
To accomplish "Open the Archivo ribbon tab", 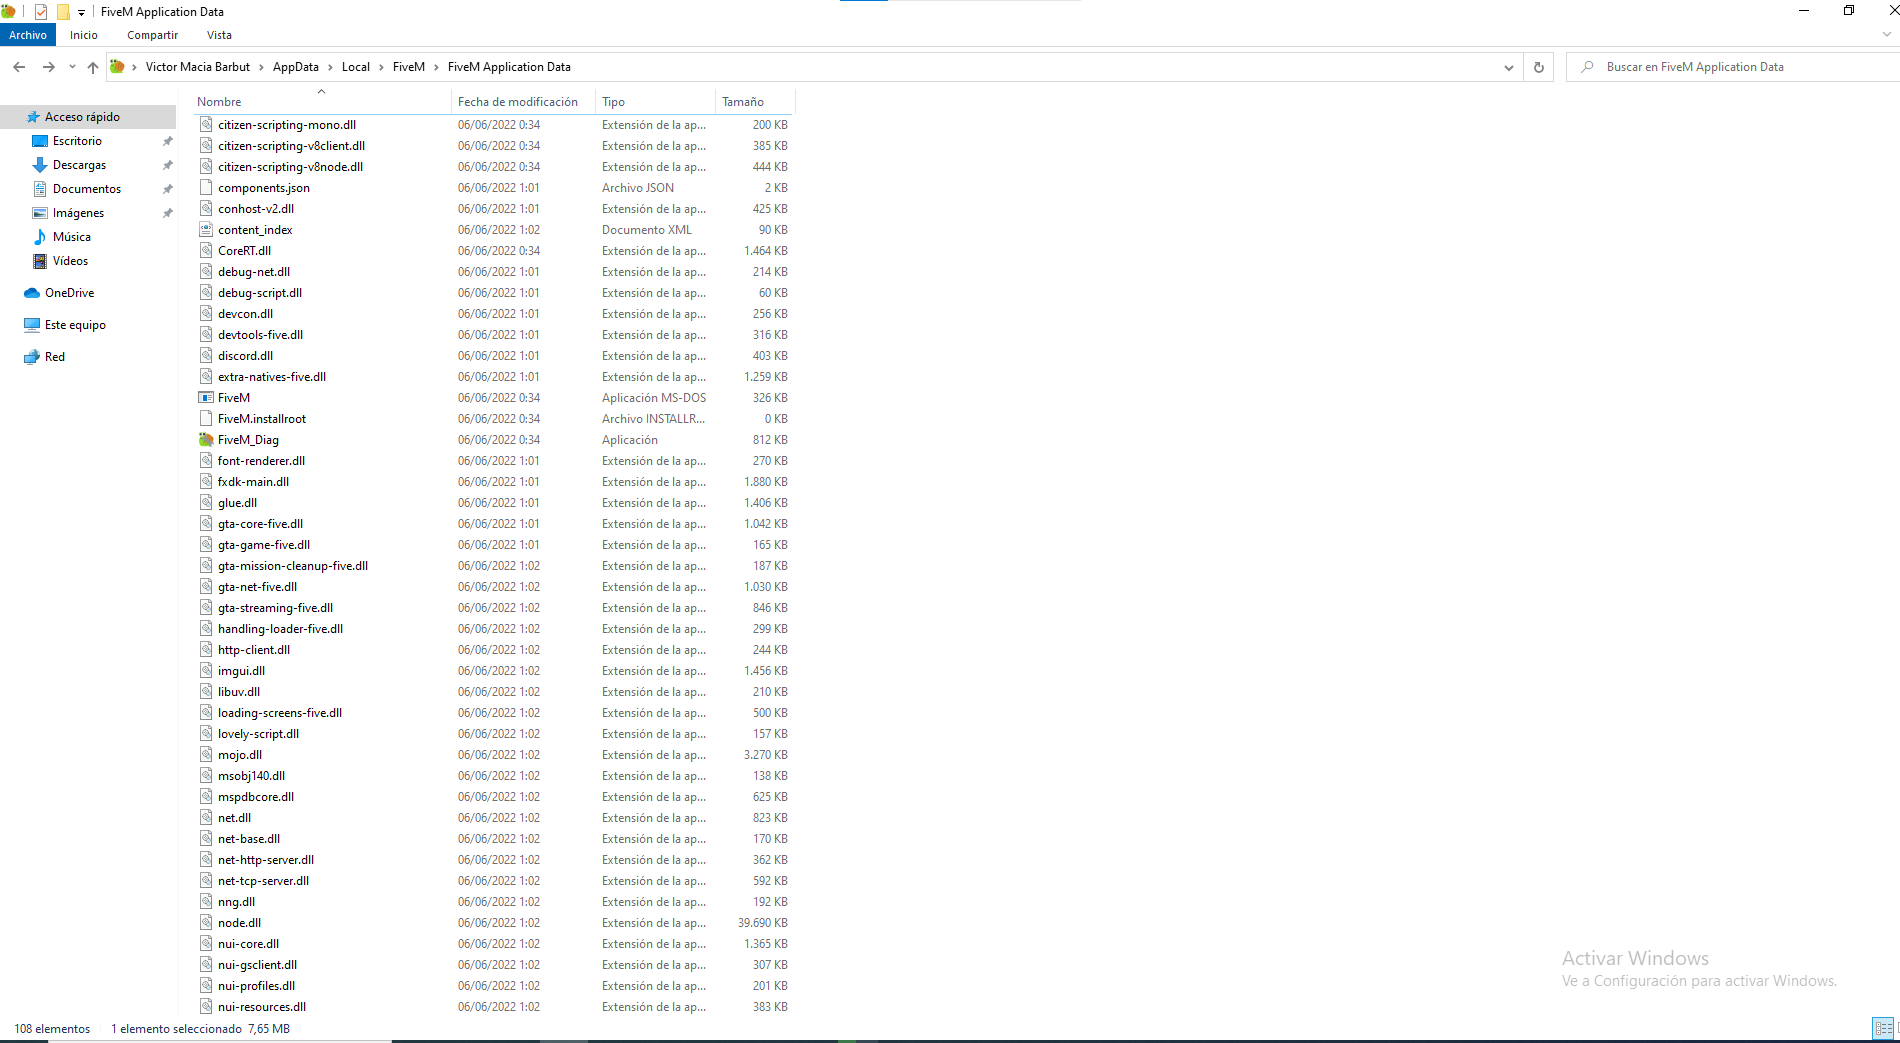I will (x=28, y=35).
